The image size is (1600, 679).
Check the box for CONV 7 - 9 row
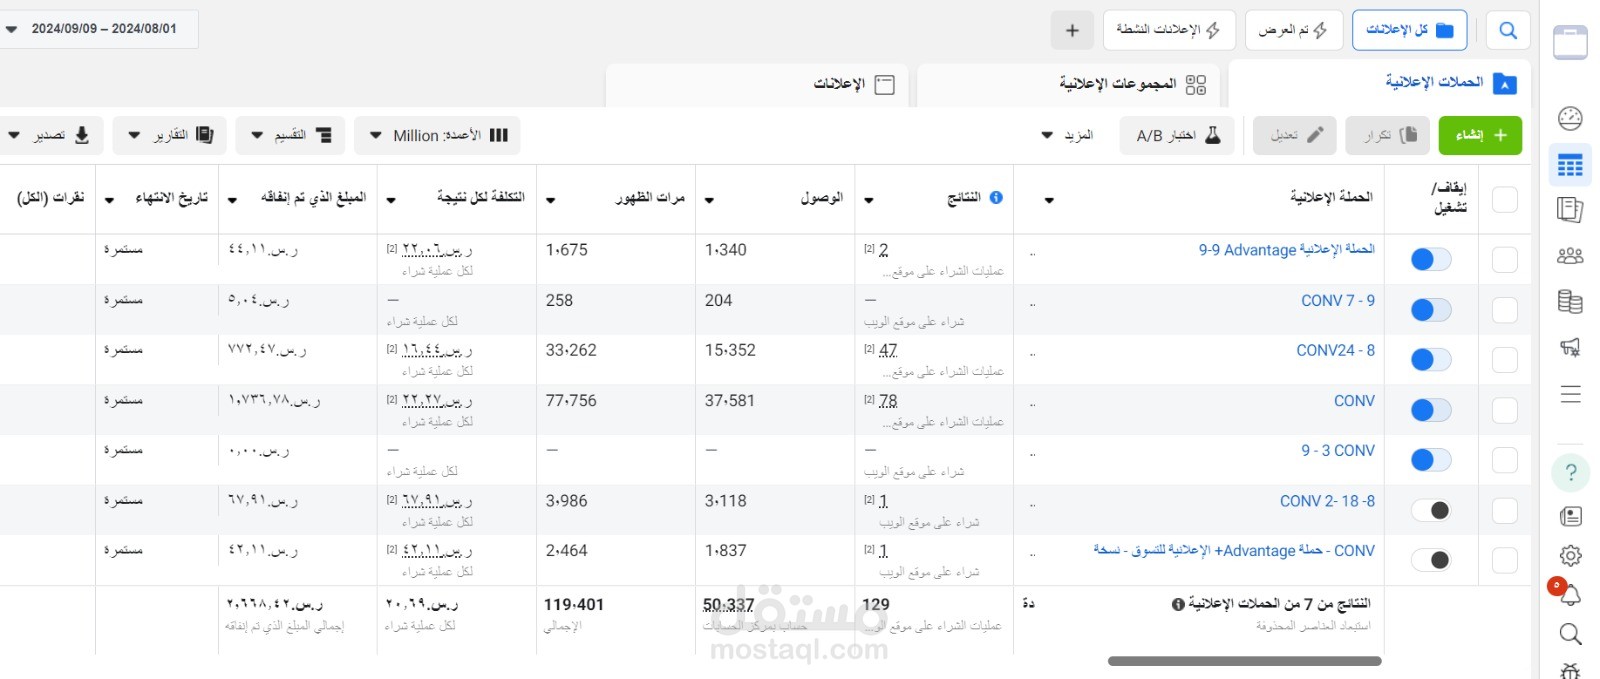pyautogui.click(x=1505, y=310)
